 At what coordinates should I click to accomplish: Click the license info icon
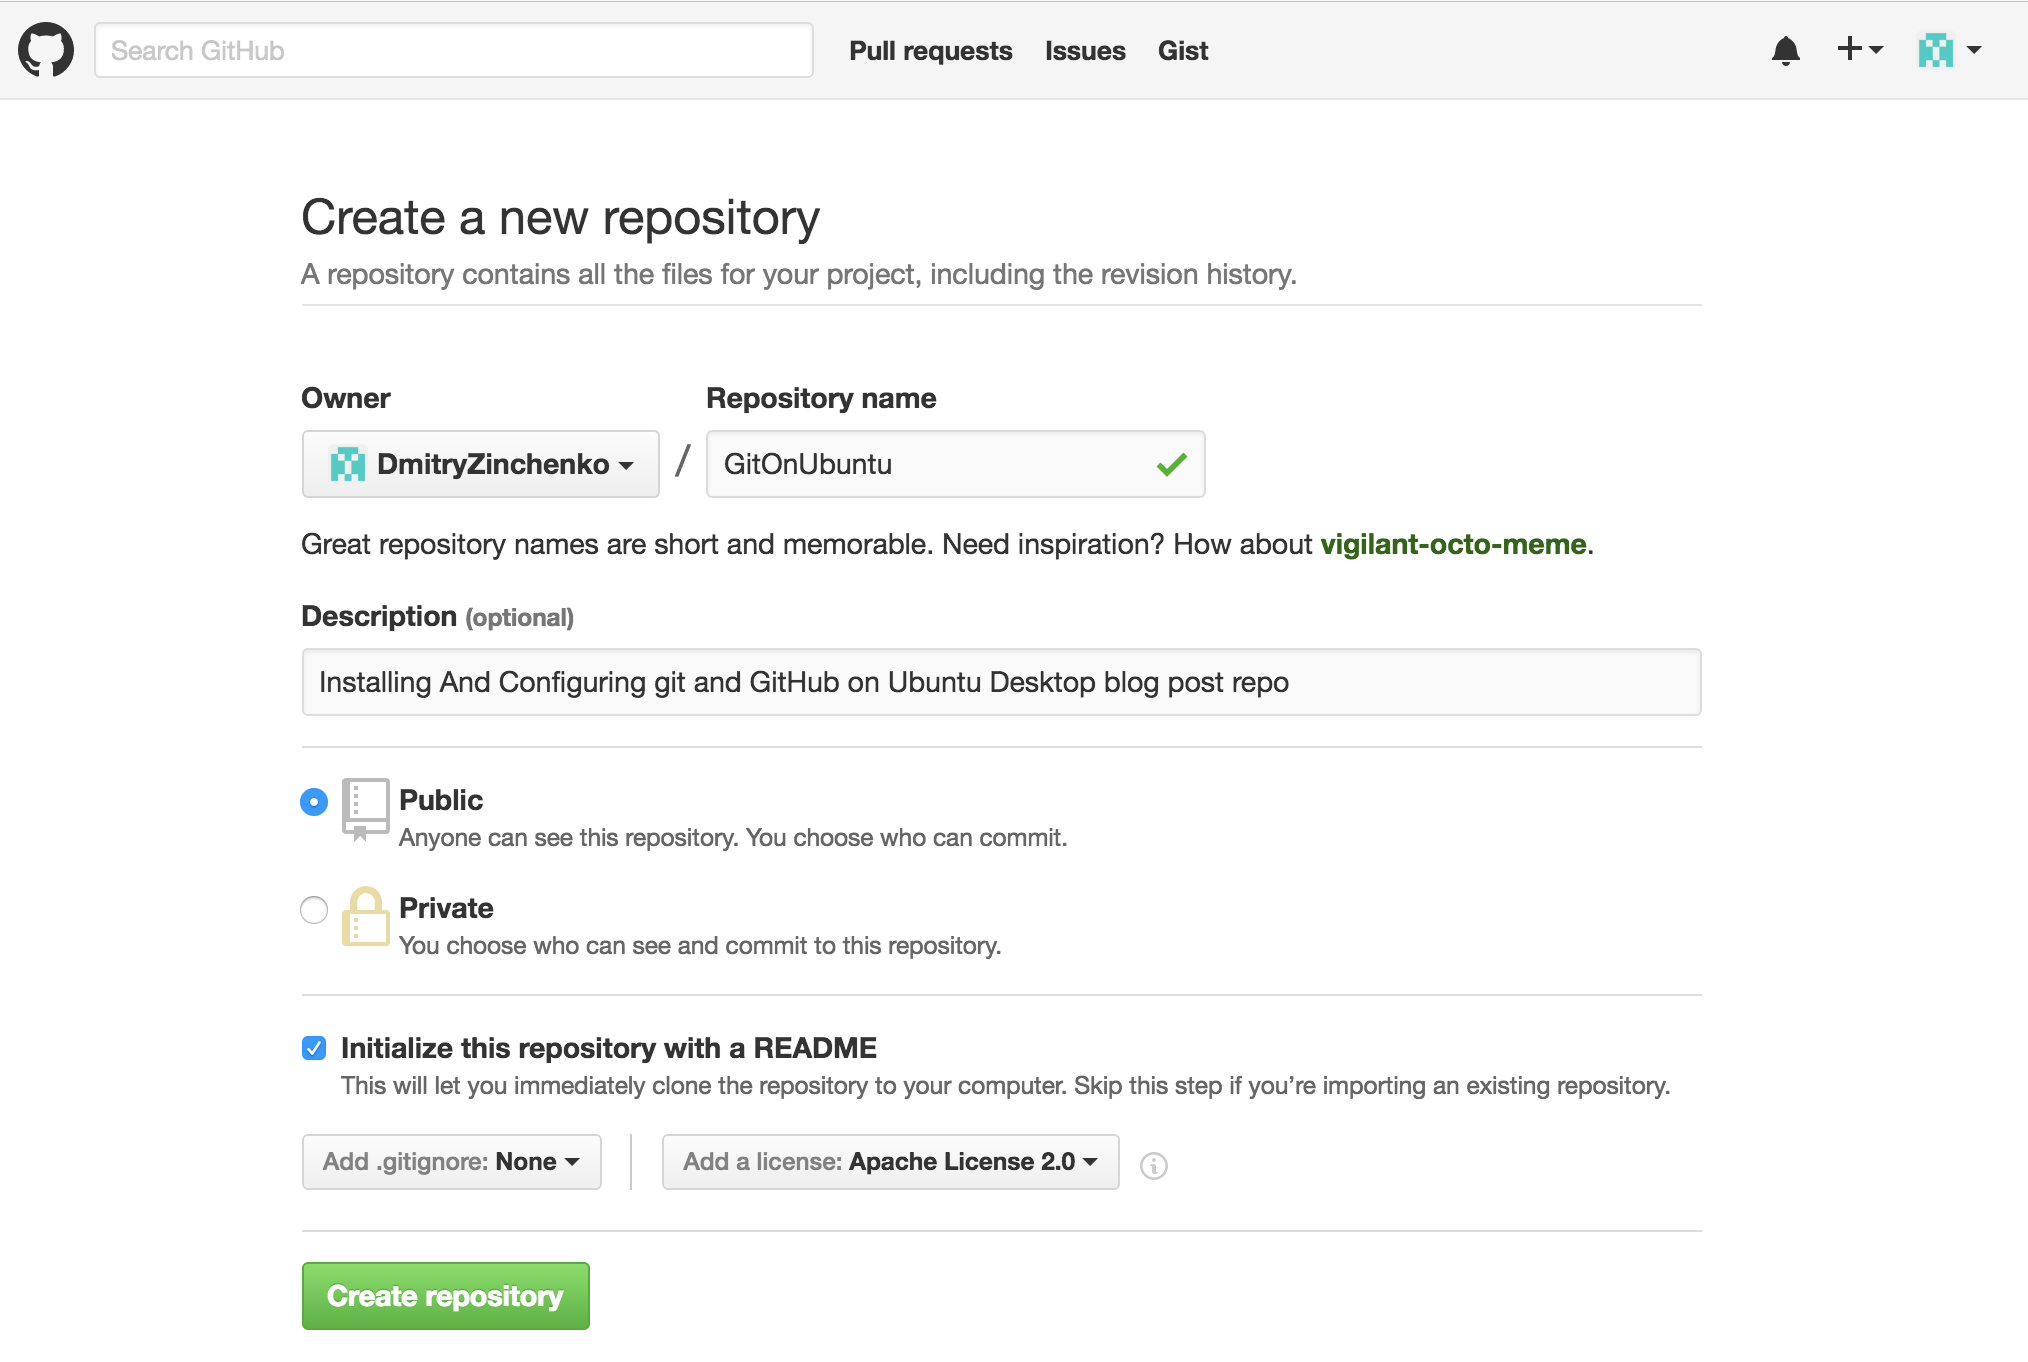click(x=1154, y=1166)
